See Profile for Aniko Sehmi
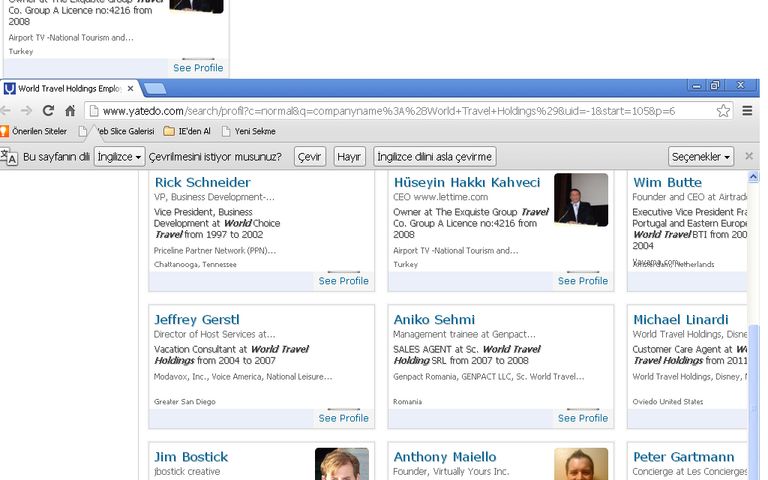This screenshot has width=768, height=480. click(x=583, y=418)
